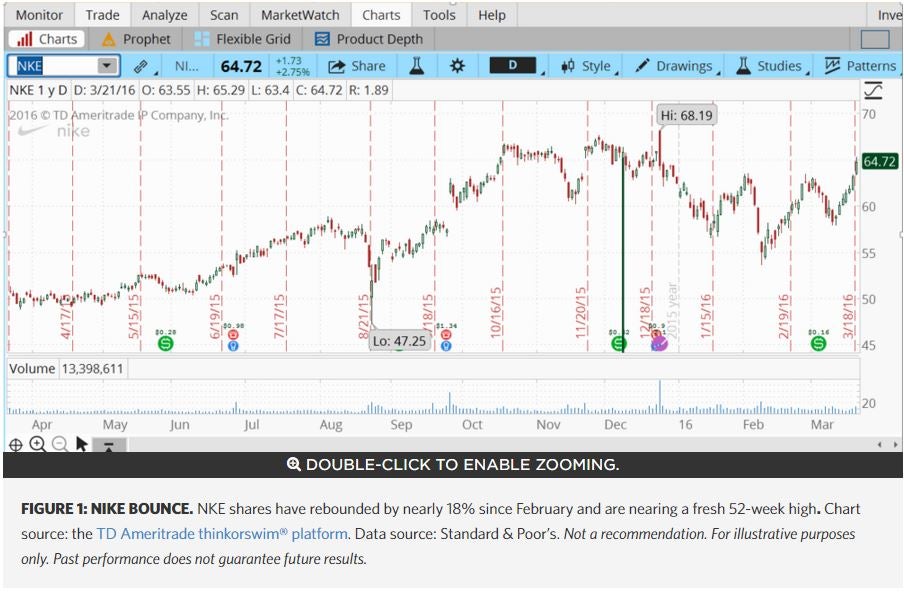Switch to Flexible Grid sub-tab
The image size is (904, 592).
click(x=243, y=39)
